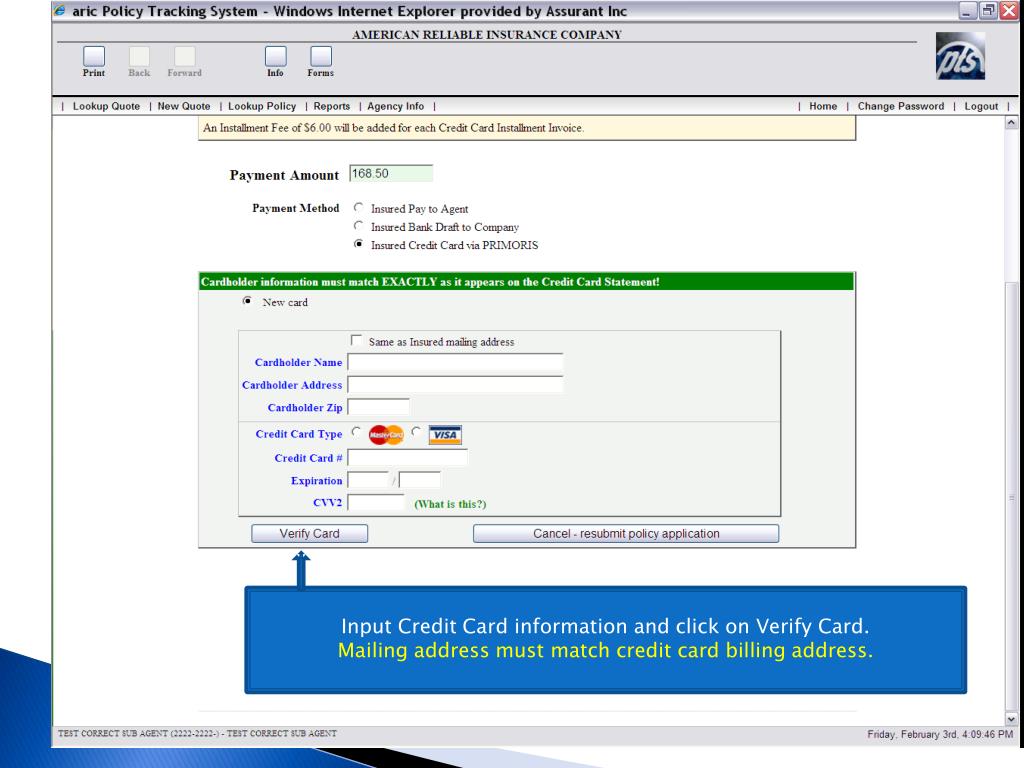Click Cancel - resubmit policy application button
The height and width of the screenshot is (768, 1024).
626,534
